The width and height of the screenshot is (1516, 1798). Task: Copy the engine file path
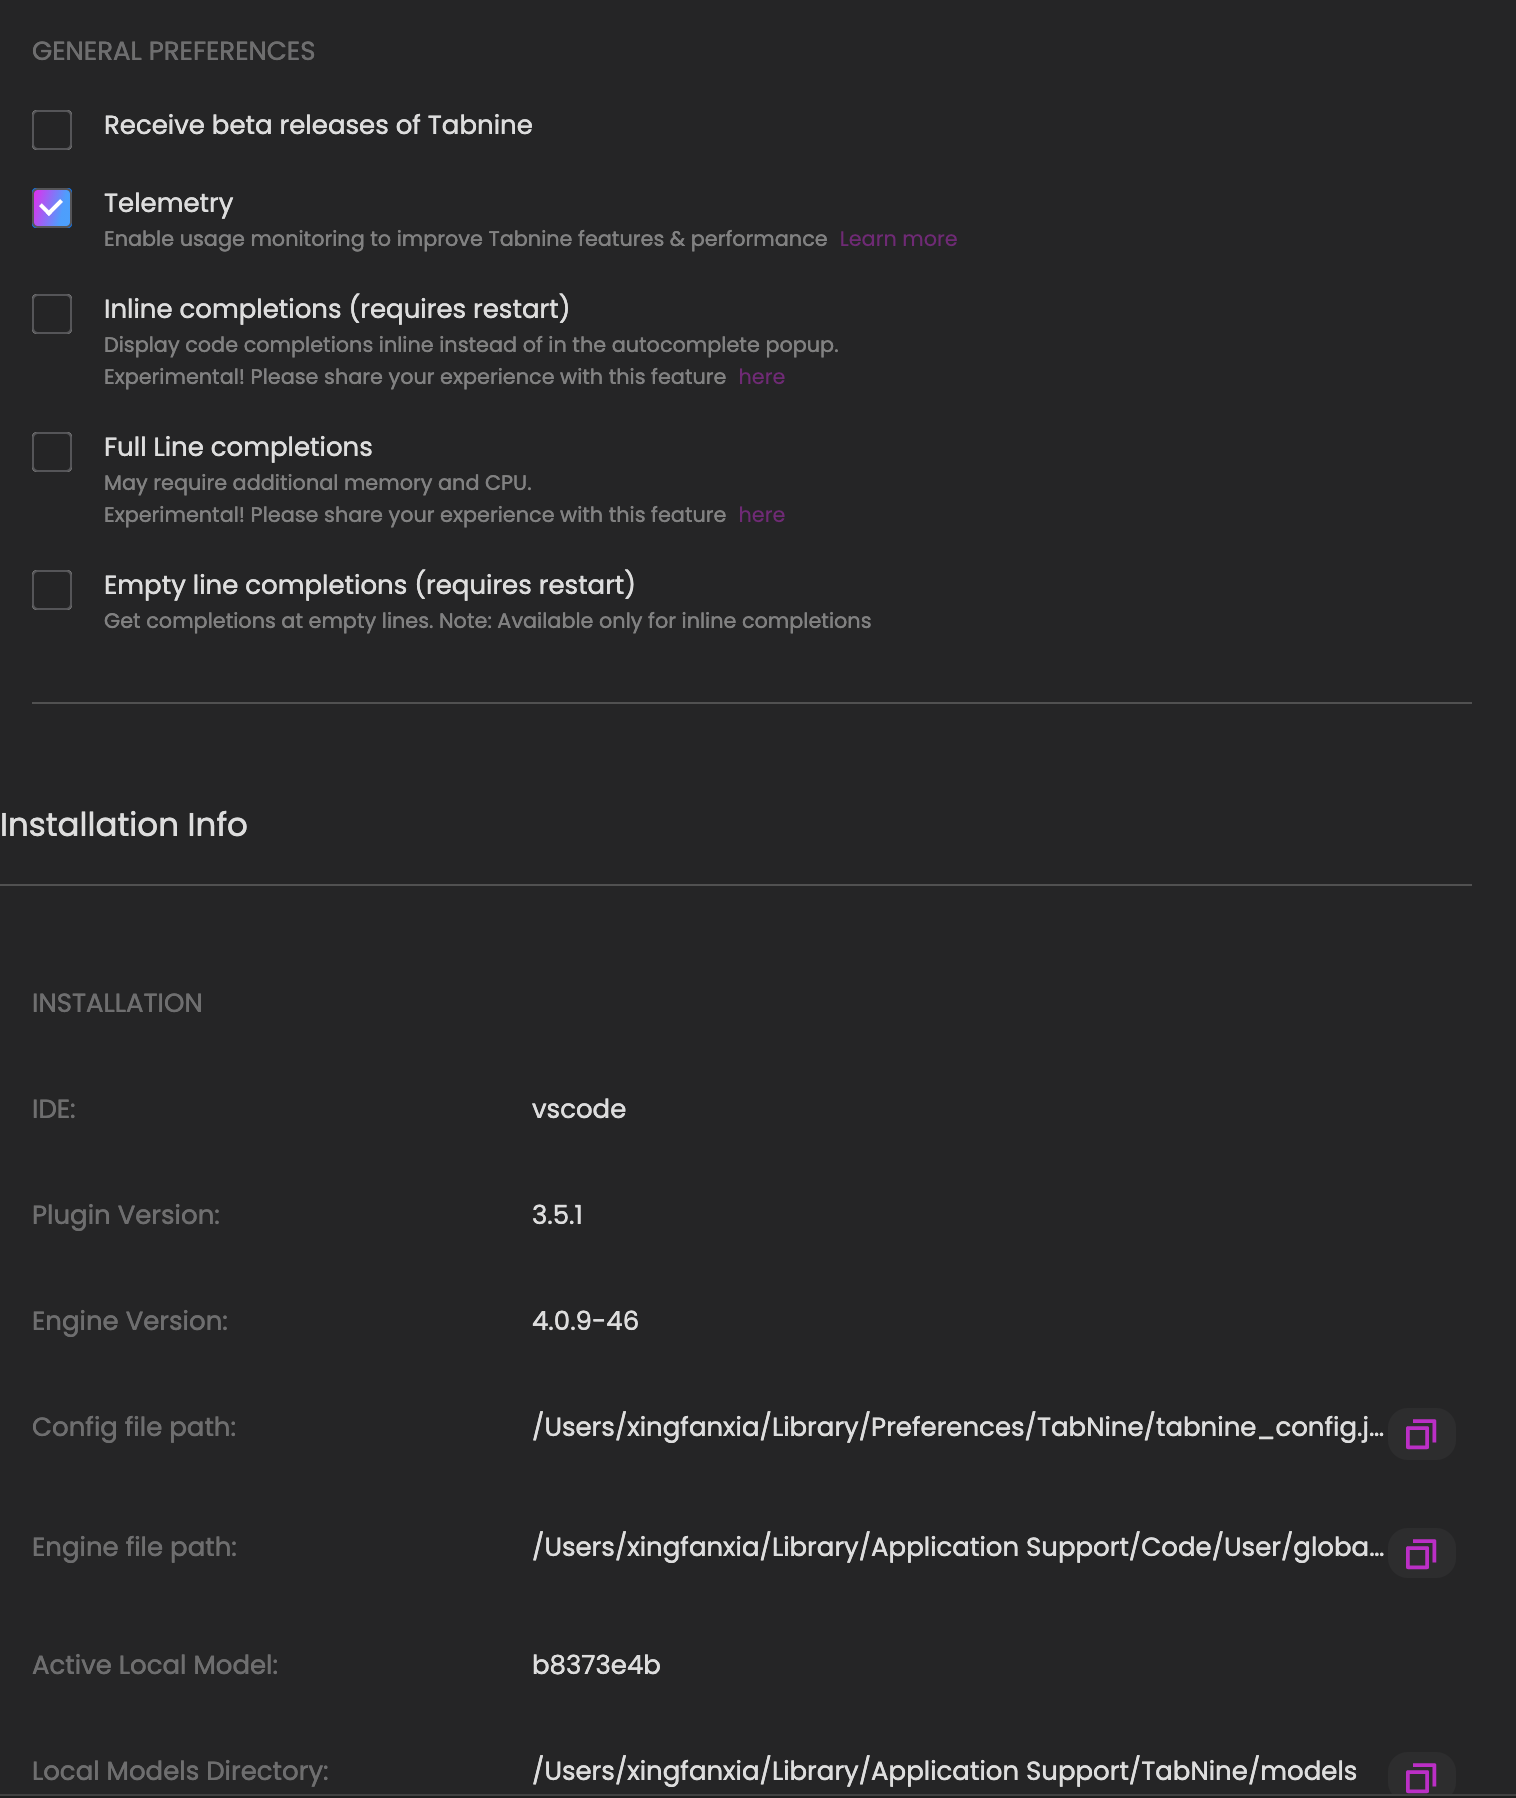pyautogui.click(x=1421, y=1554)
